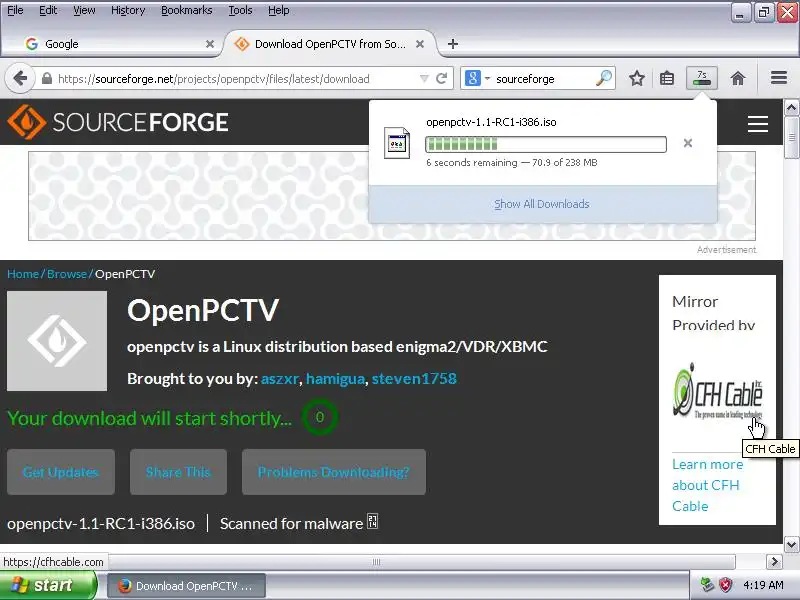This screenshot has height=600, width=800.
Task: Click the Get Updates button
Action: [x=61, y=472]
